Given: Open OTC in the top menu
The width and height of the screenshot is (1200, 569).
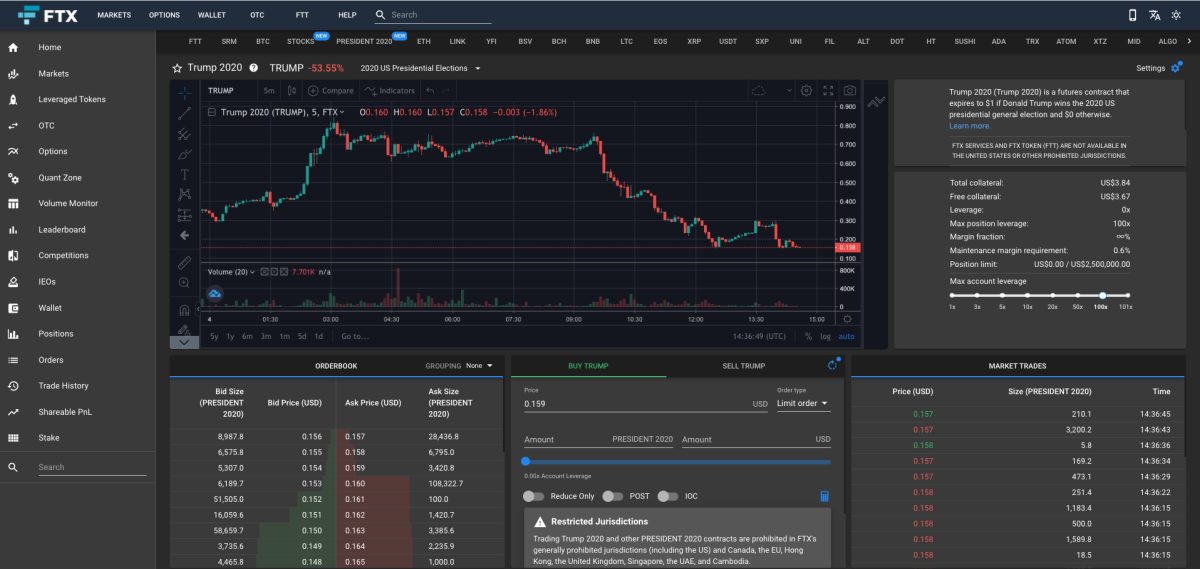Looking at the screenshot, I should [257, 15].
